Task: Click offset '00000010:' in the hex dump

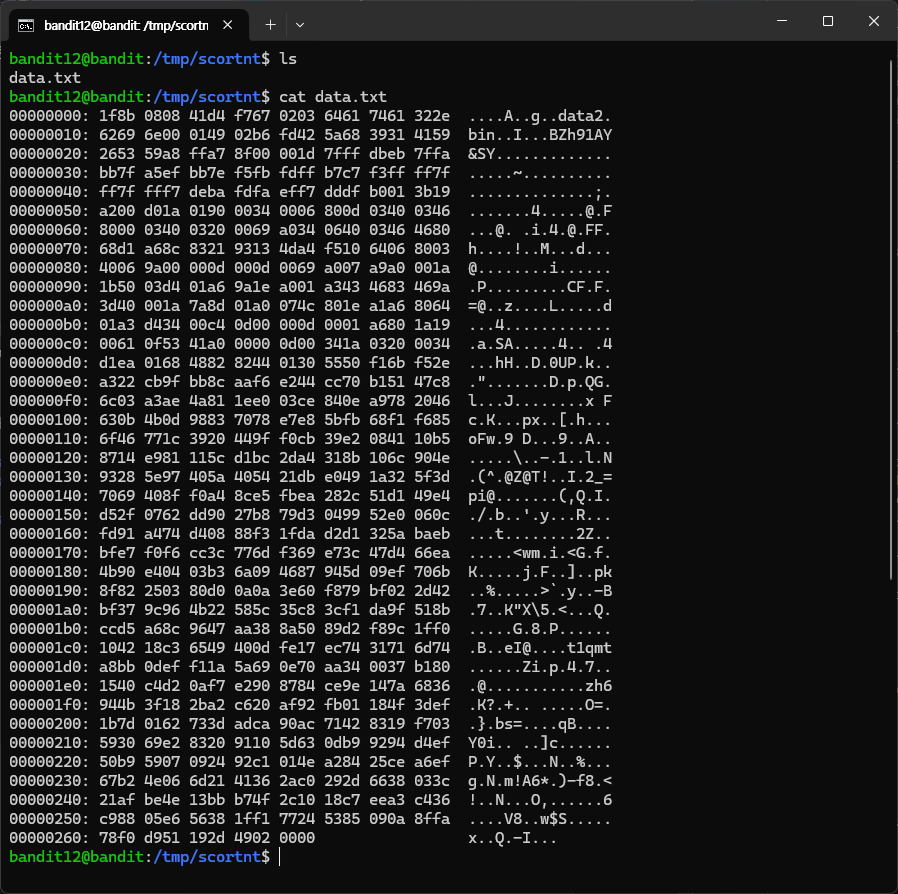Action: click(49, 135)
